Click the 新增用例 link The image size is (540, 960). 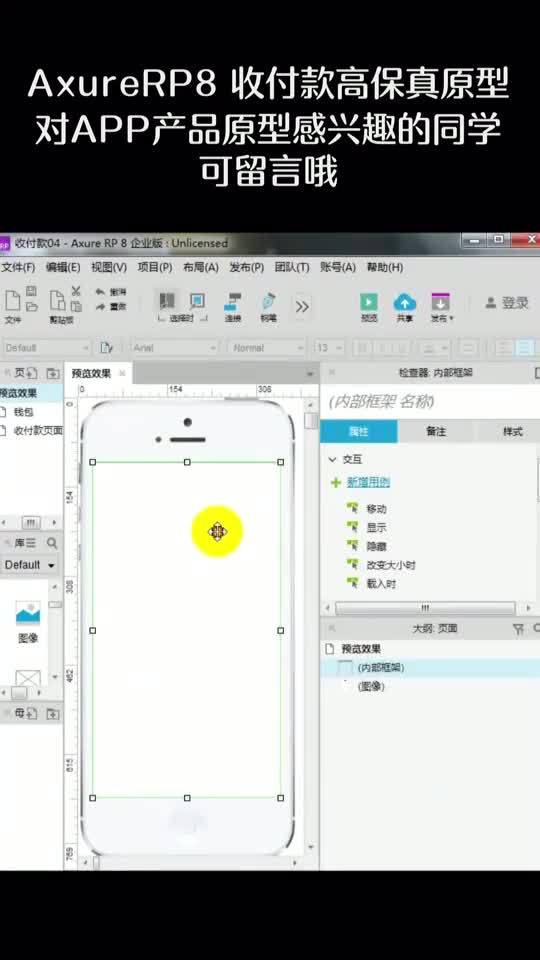369,482
